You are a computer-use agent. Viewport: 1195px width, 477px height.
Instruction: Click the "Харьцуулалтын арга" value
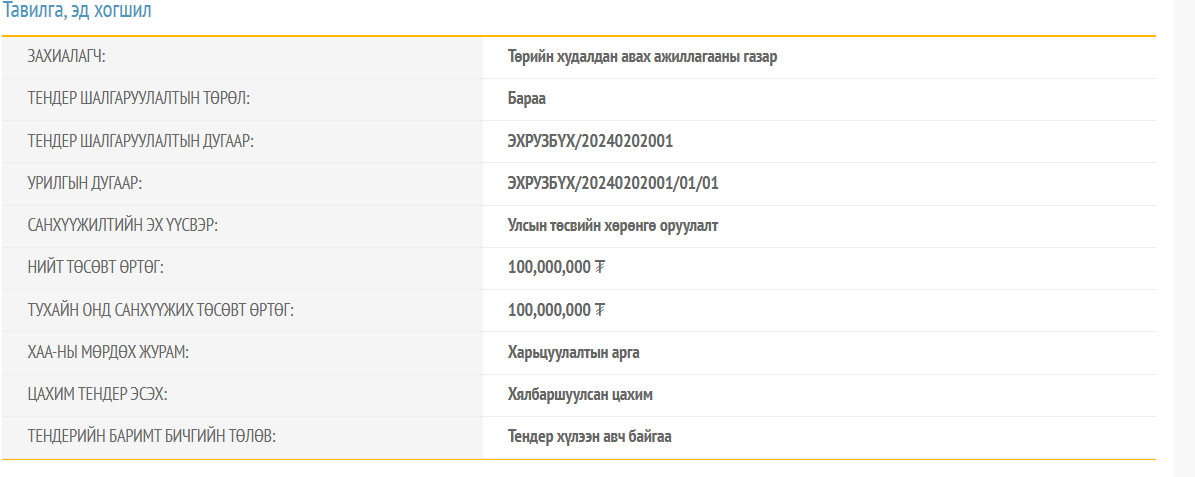coord(573,352)
